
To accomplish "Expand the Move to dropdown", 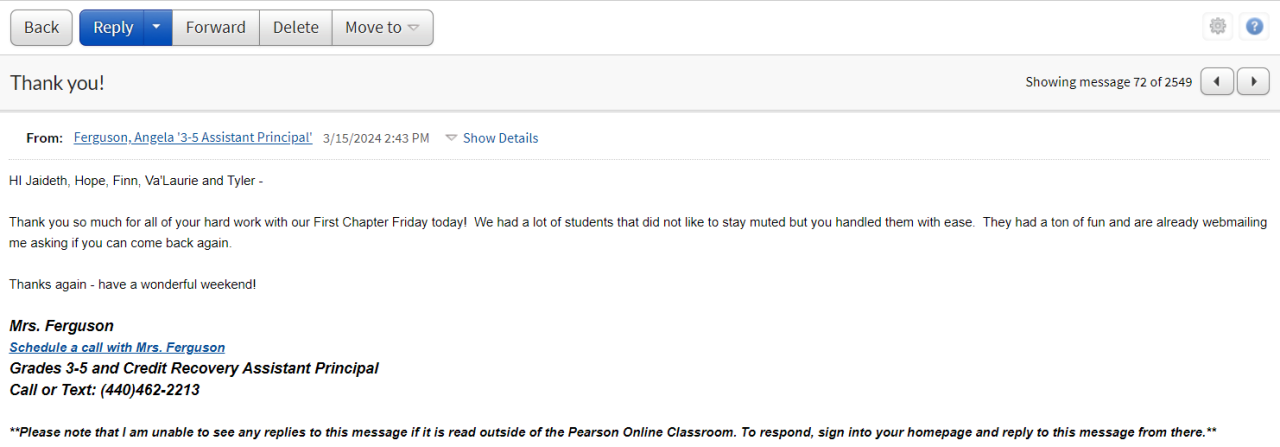I will coord(382,27).
